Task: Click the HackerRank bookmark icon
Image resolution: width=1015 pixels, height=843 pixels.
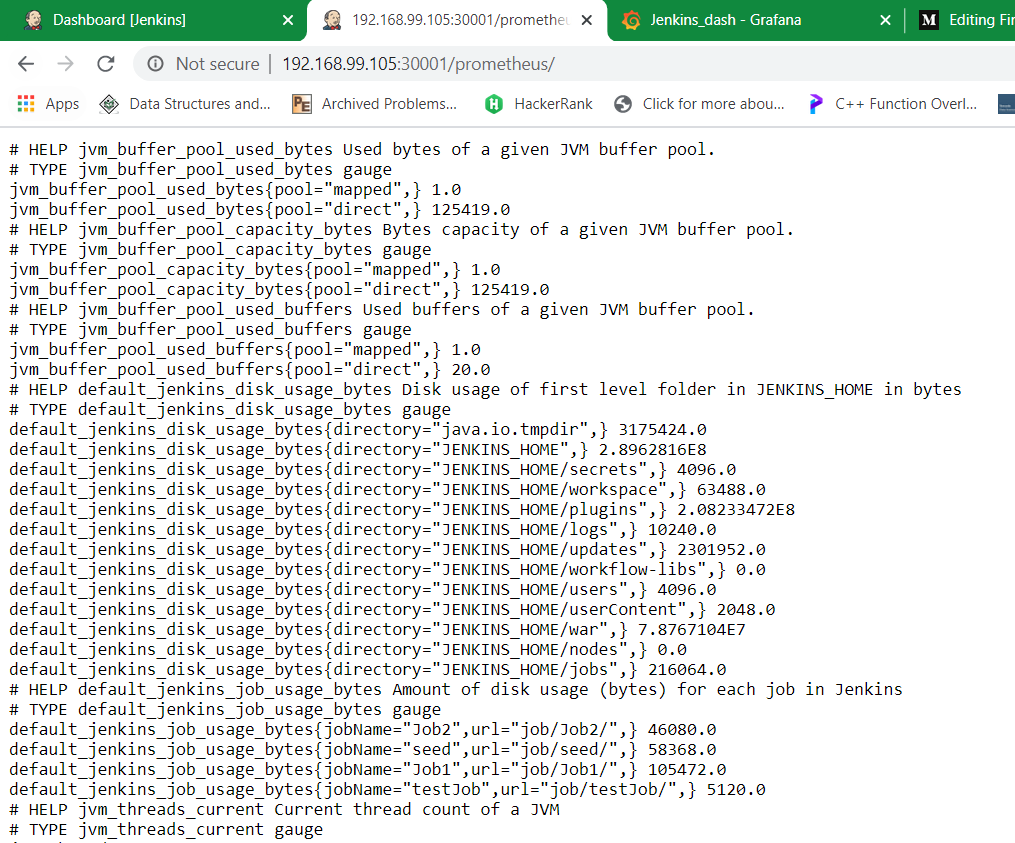Action: coord(493,103)
